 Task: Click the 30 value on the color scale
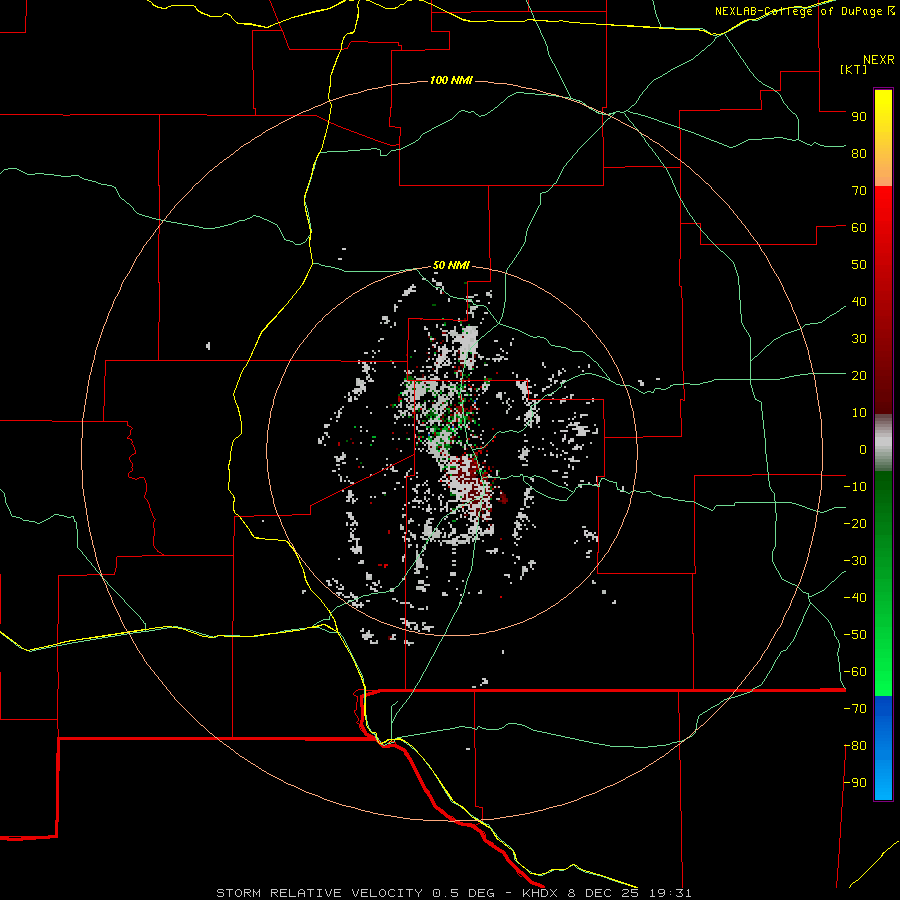pyautogui.click(x=859, y=339)
